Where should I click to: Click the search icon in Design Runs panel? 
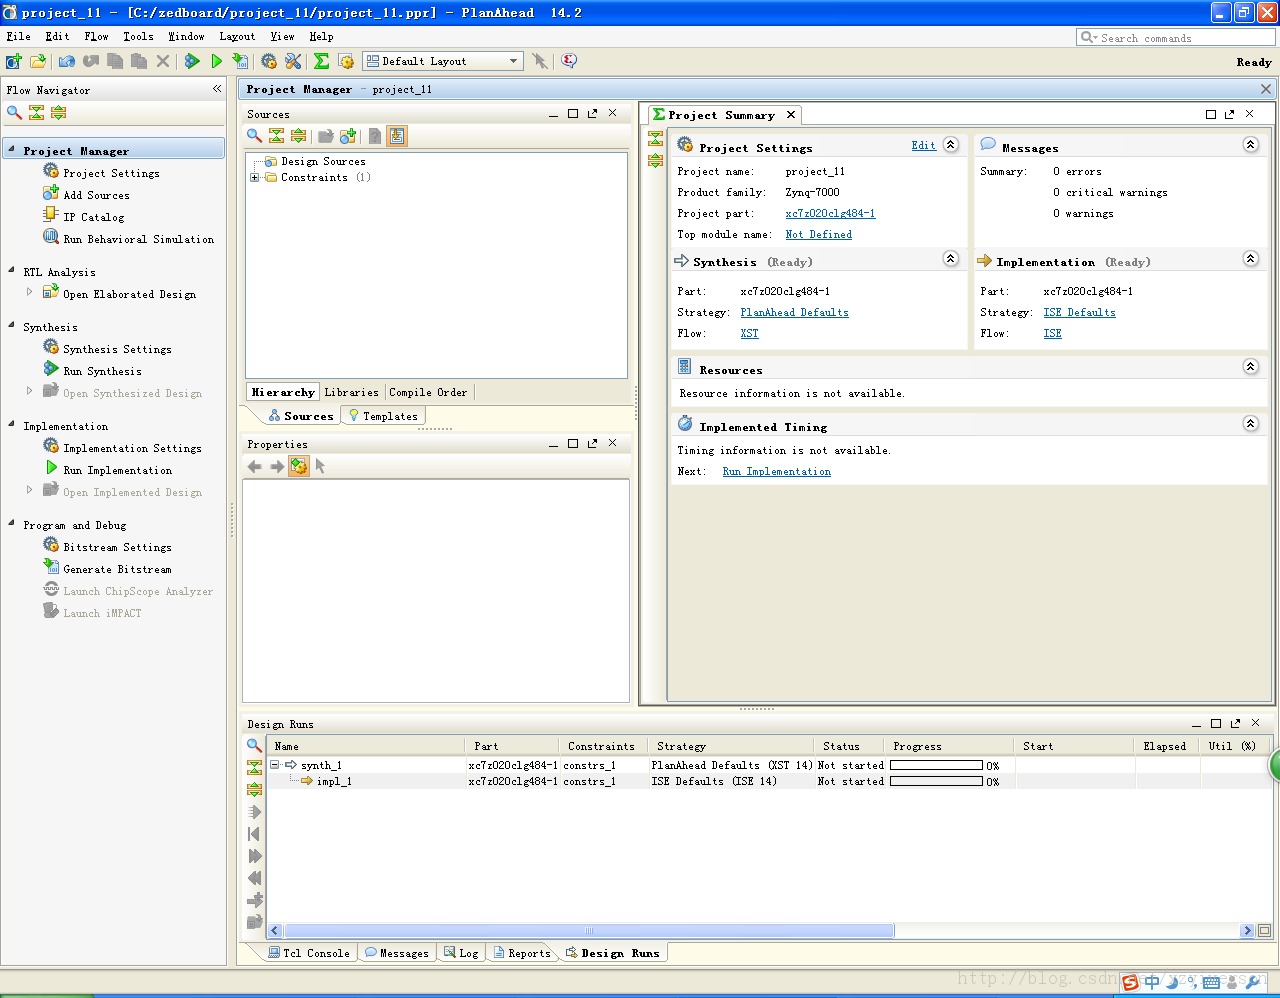click(254, 745)
